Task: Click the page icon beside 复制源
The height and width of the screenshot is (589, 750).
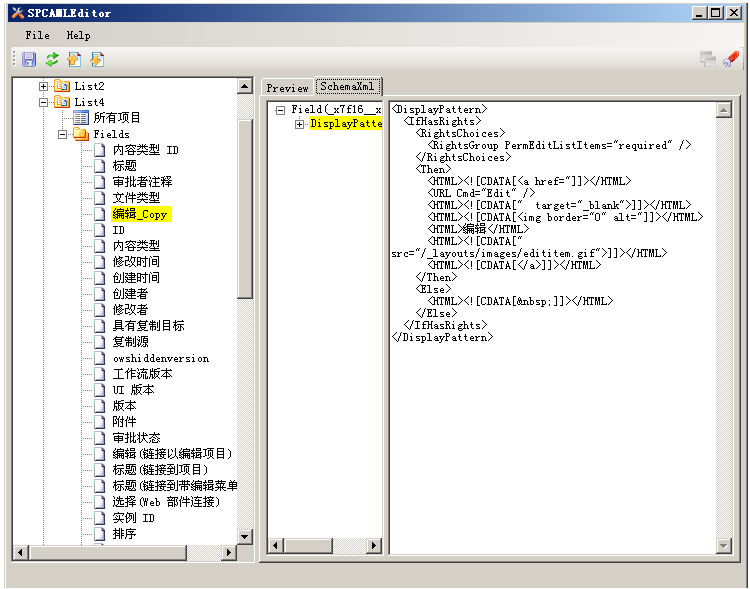Action: tap(99, 342)
